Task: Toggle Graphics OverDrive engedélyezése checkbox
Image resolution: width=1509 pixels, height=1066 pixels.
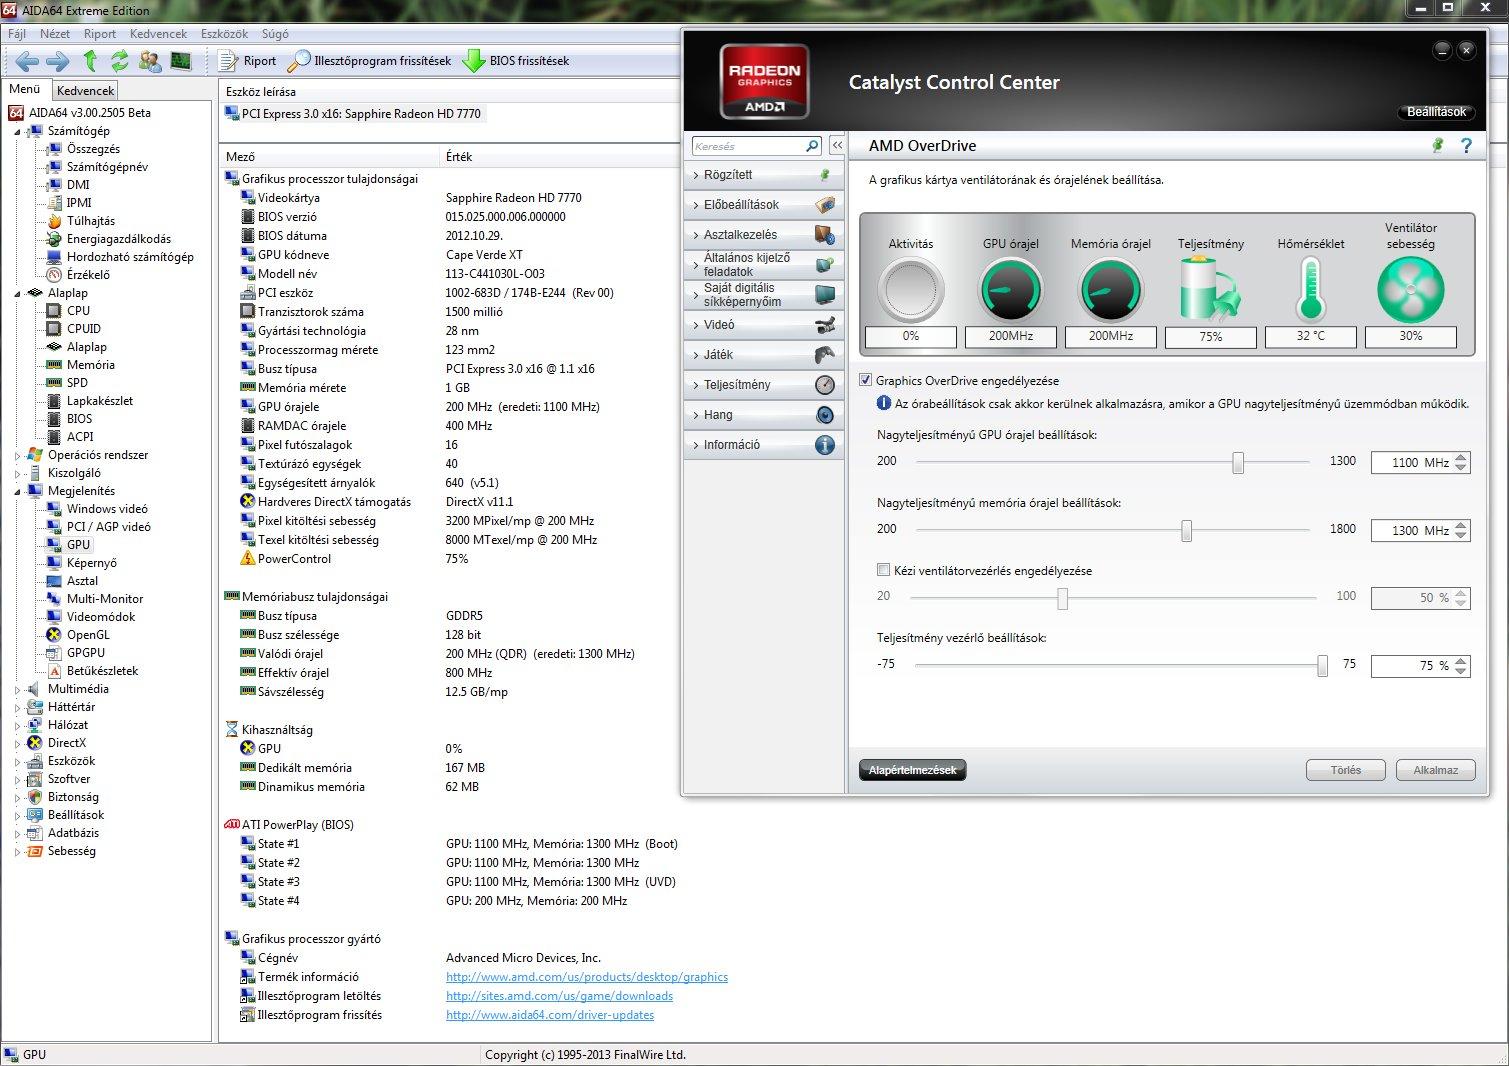Action: (866, 380)
